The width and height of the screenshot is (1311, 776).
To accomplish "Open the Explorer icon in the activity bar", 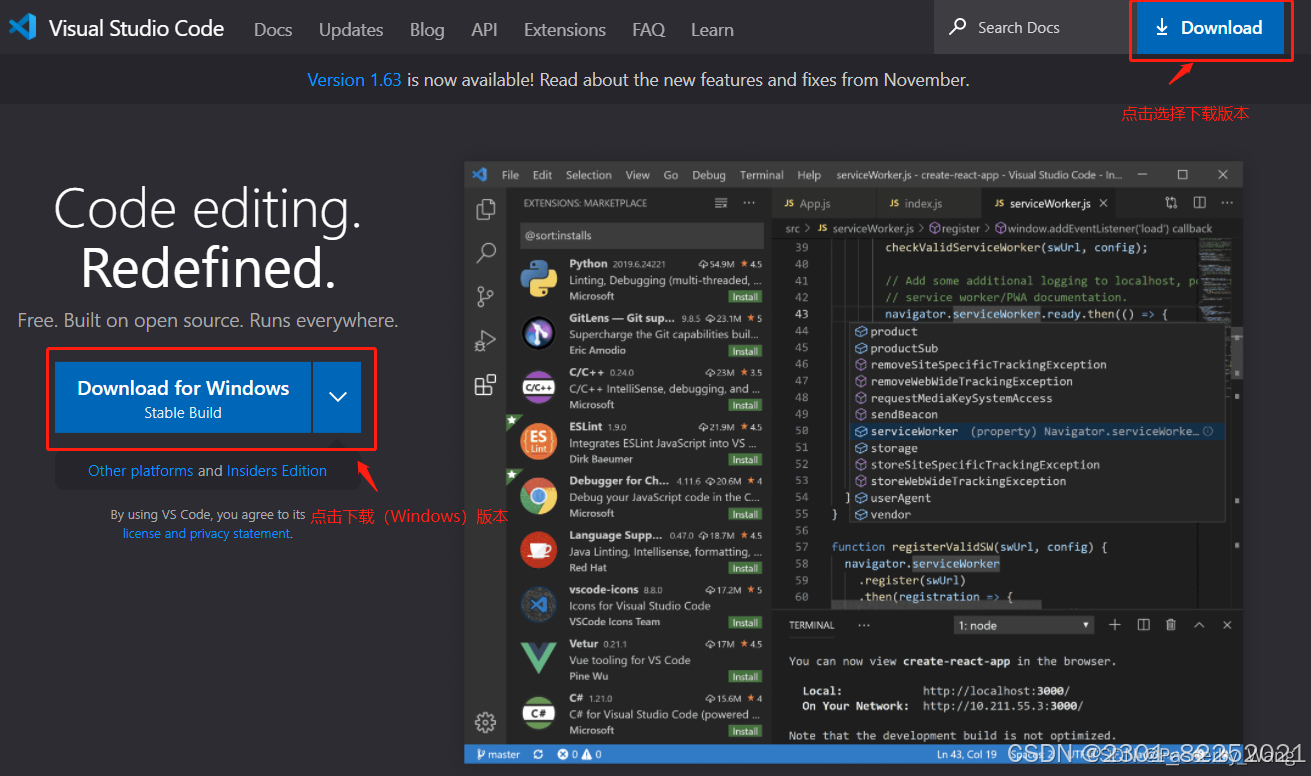I will (486, 209).
